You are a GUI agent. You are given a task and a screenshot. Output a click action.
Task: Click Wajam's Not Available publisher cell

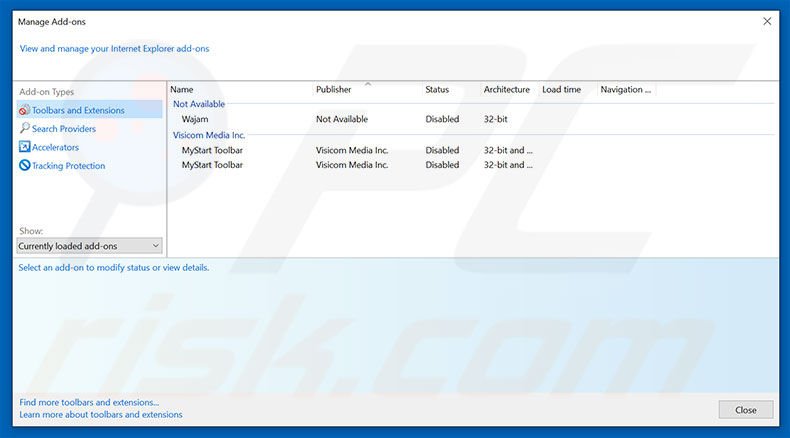342,119
